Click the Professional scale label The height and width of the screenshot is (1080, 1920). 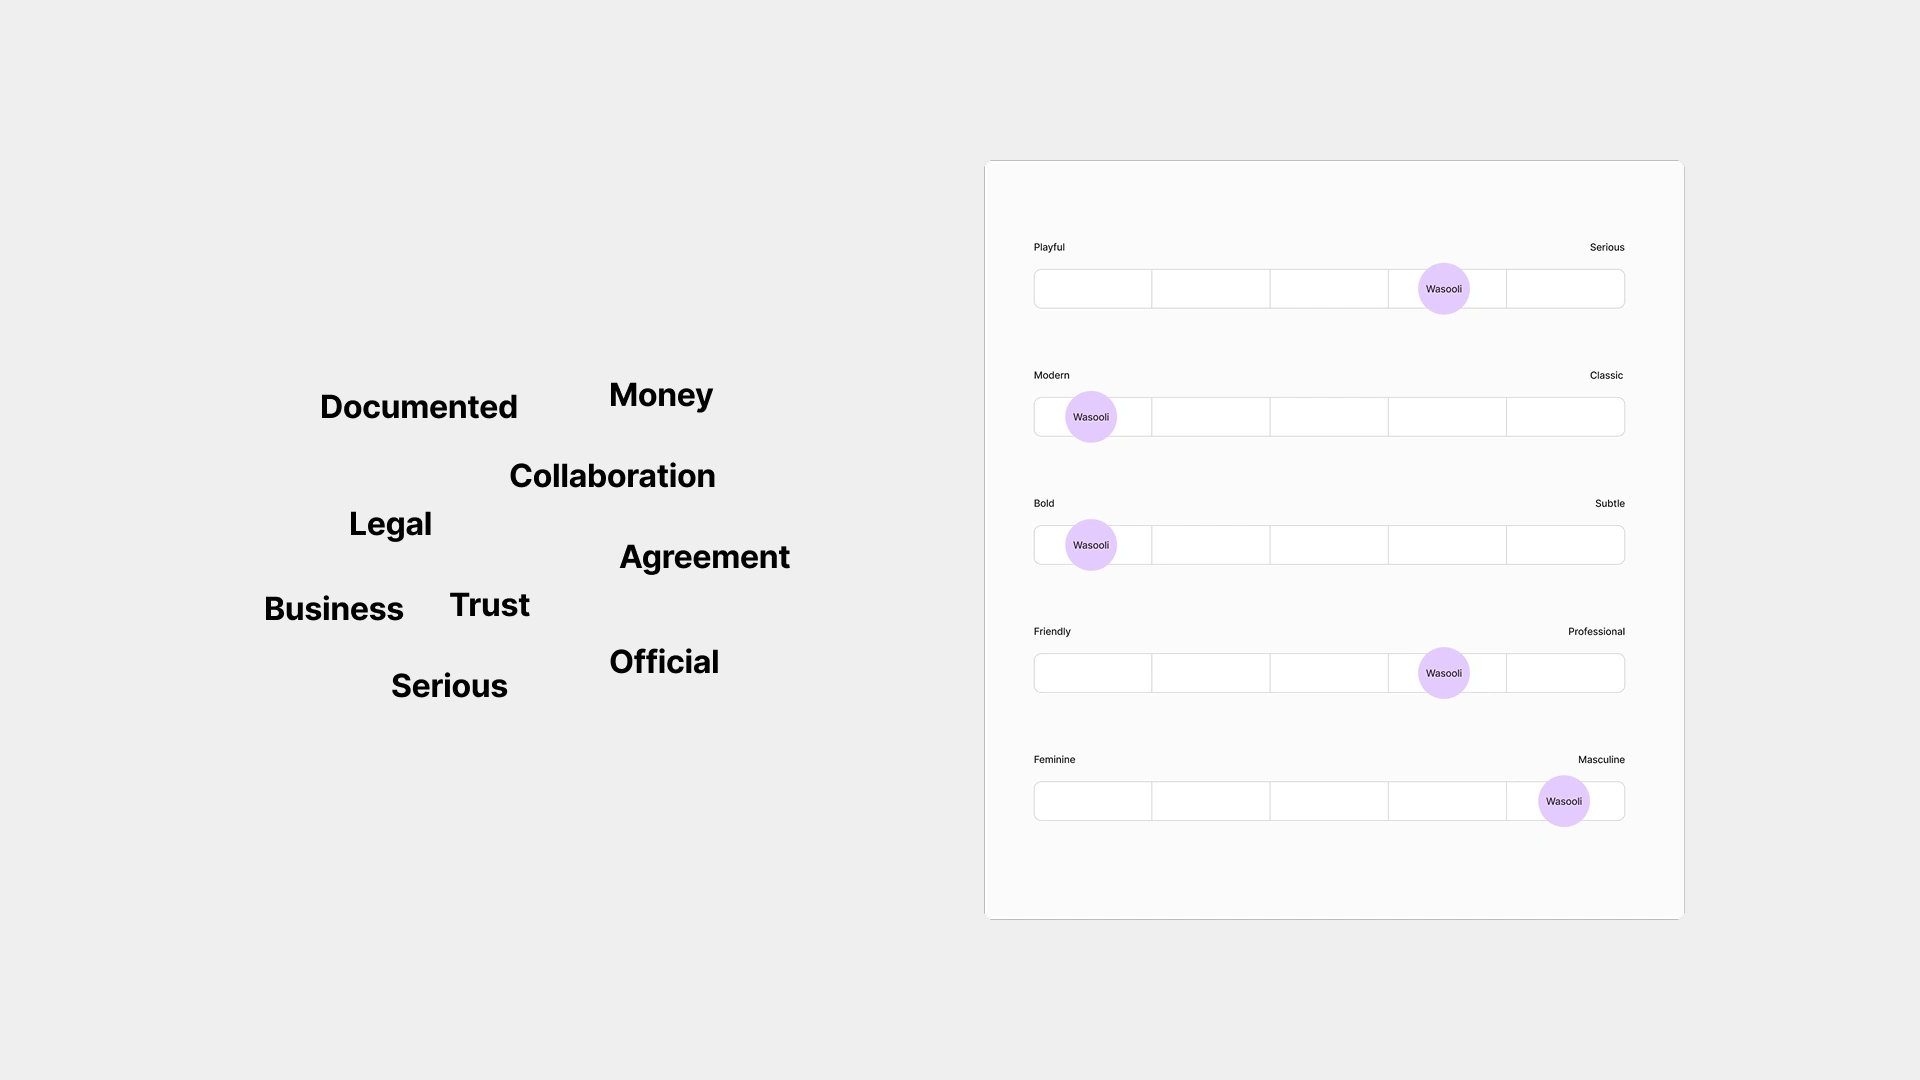coord(1596,631)
